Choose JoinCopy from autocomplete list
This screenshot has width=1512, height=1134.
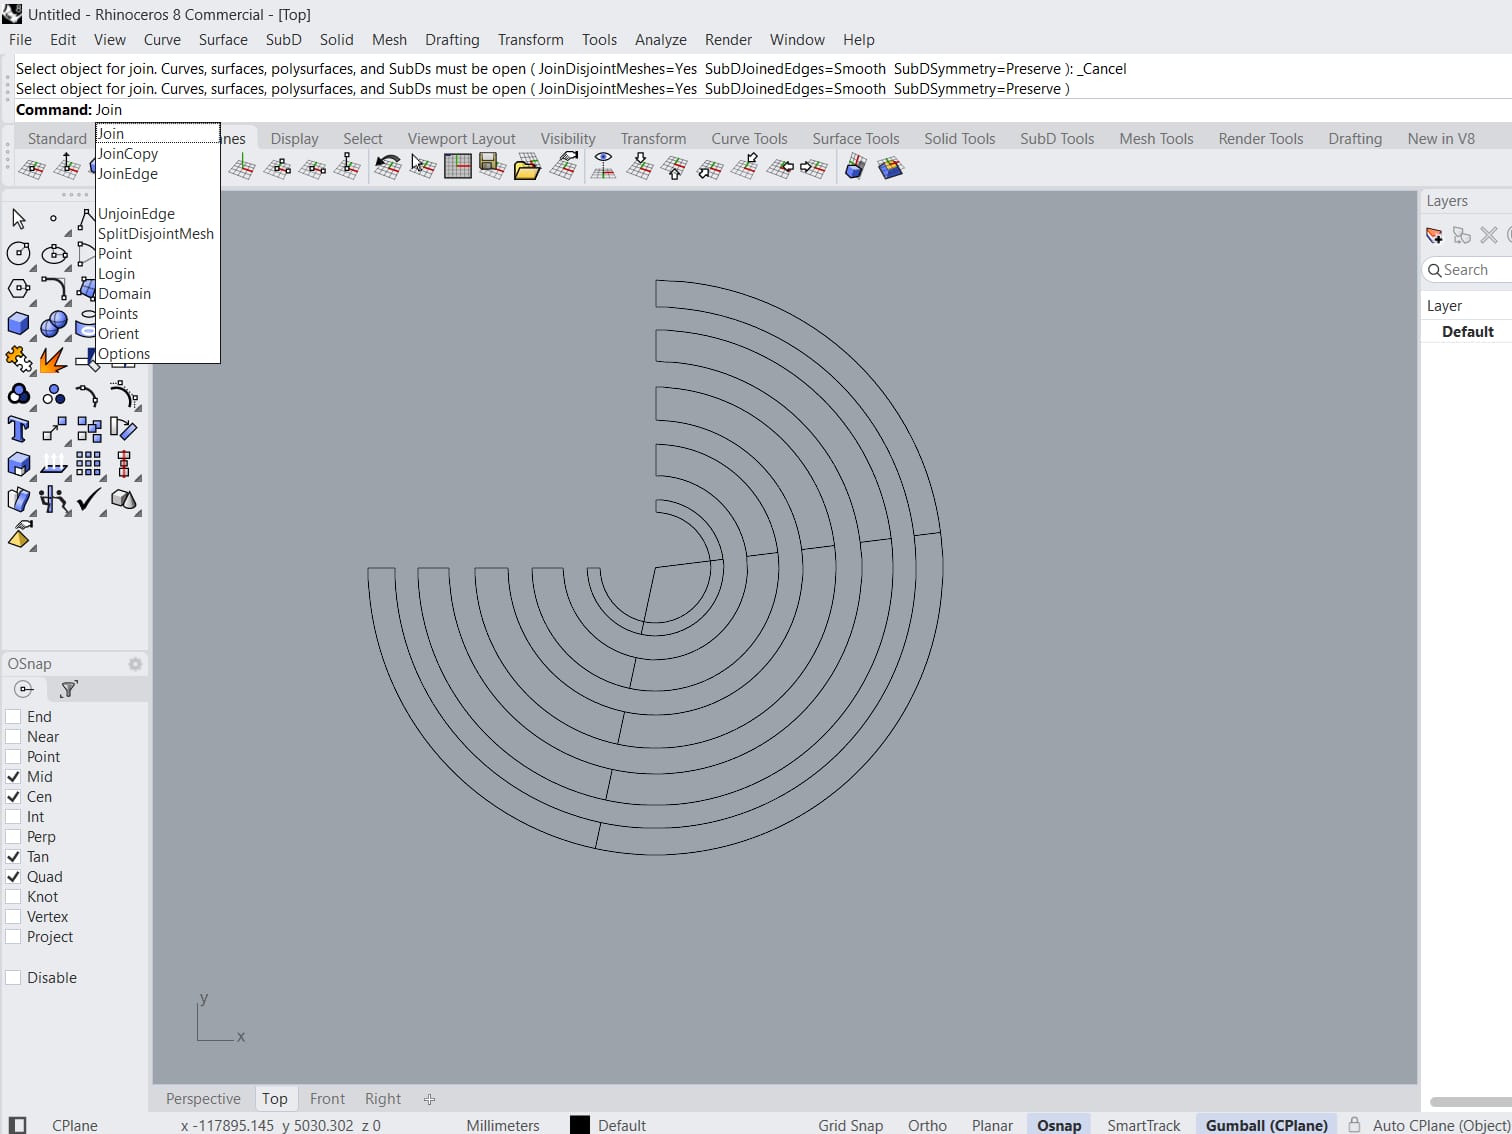click(128, 154)
